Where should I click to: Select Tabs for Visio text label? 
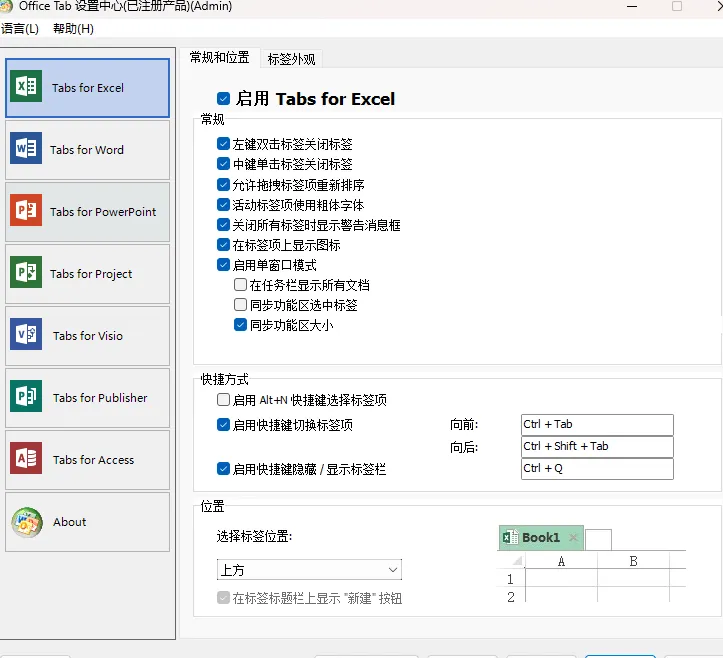(88, 336)
